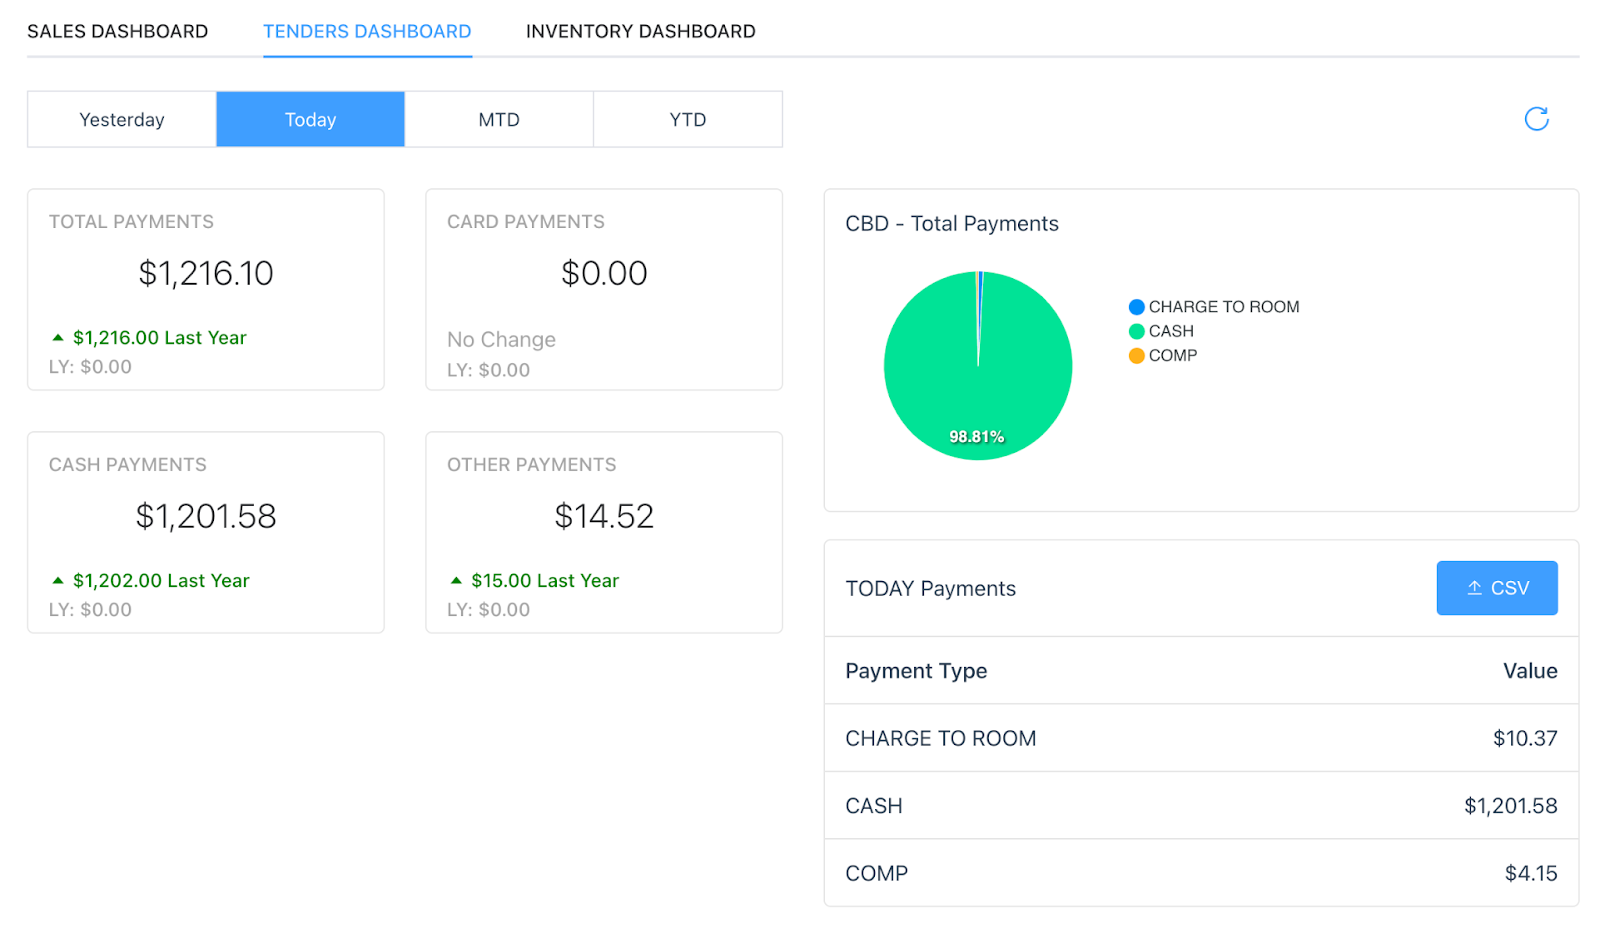Open the Inventory Dashboard tab
The height and width of the screenshot is (934, 1600).
point(640,32)
